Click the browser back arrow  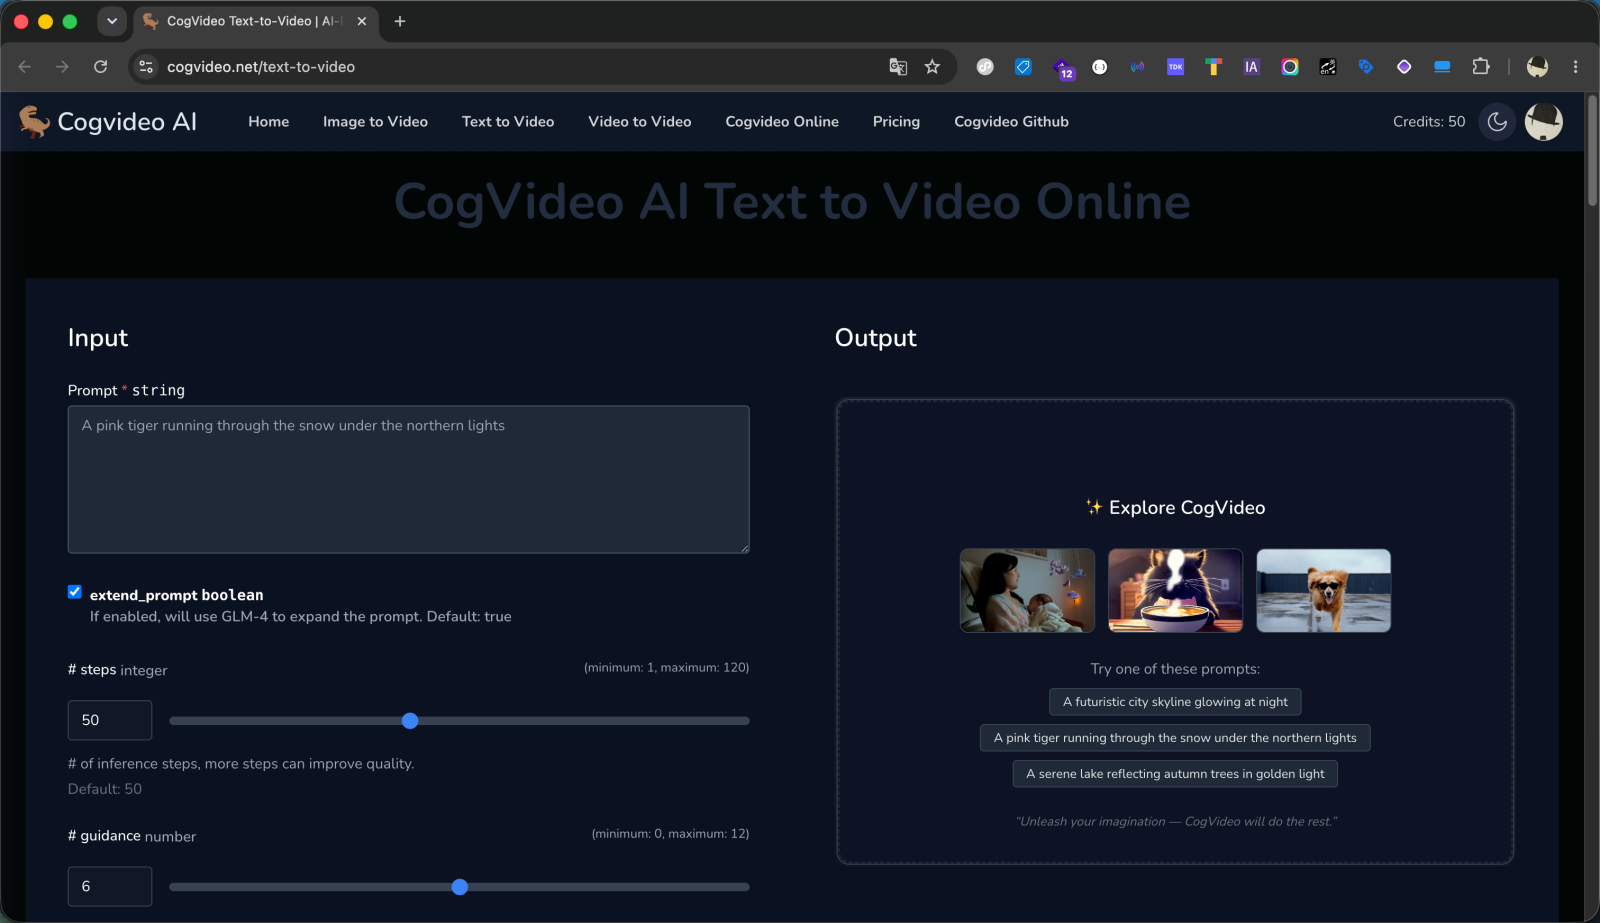pyautogui.click(x=25, y=67)
